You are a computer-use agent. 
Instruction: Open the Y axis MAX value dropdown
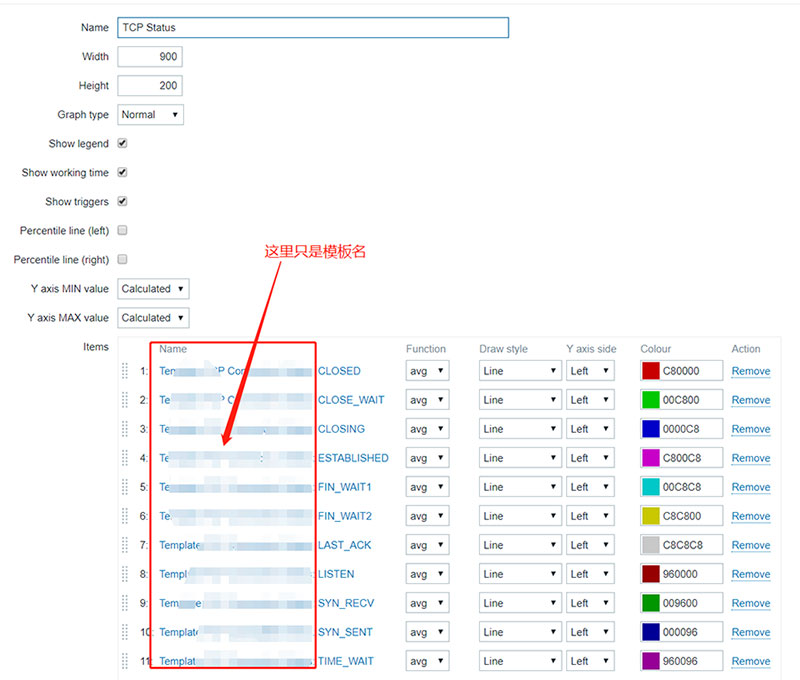[x=153, y=318]
